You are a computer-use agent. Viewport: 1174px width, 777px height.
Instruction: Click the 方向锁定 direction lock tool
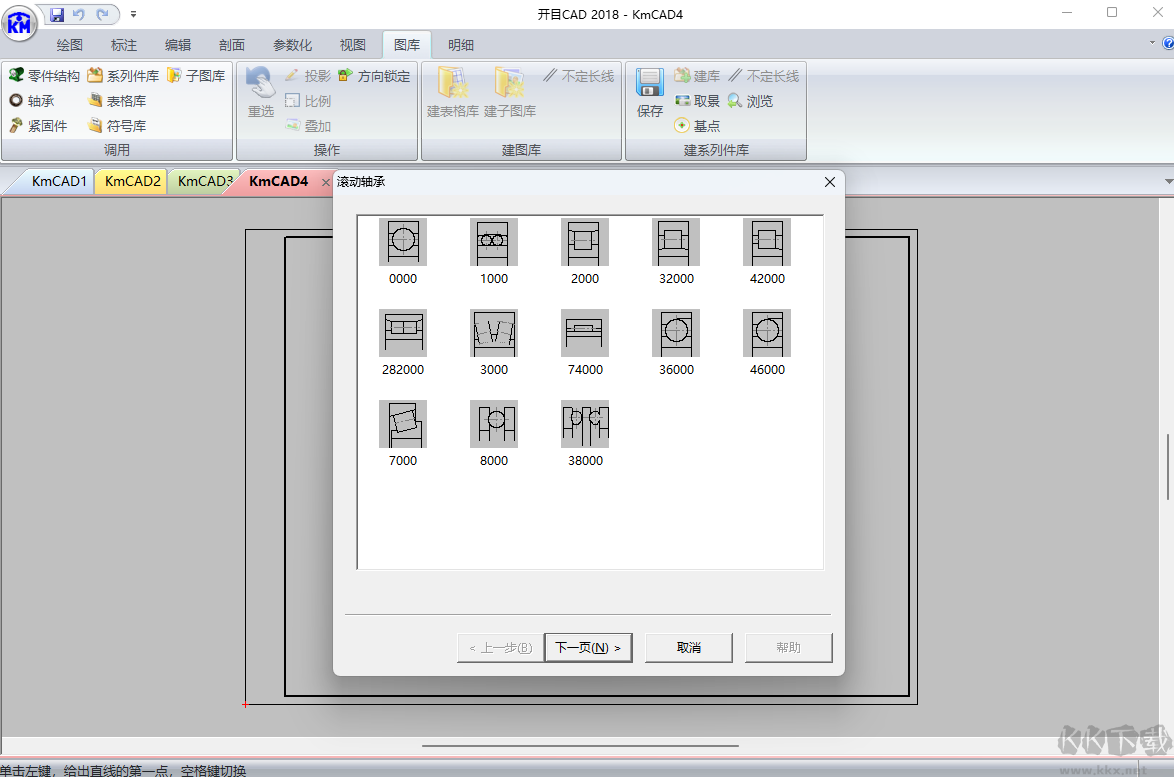coord(374,76)
